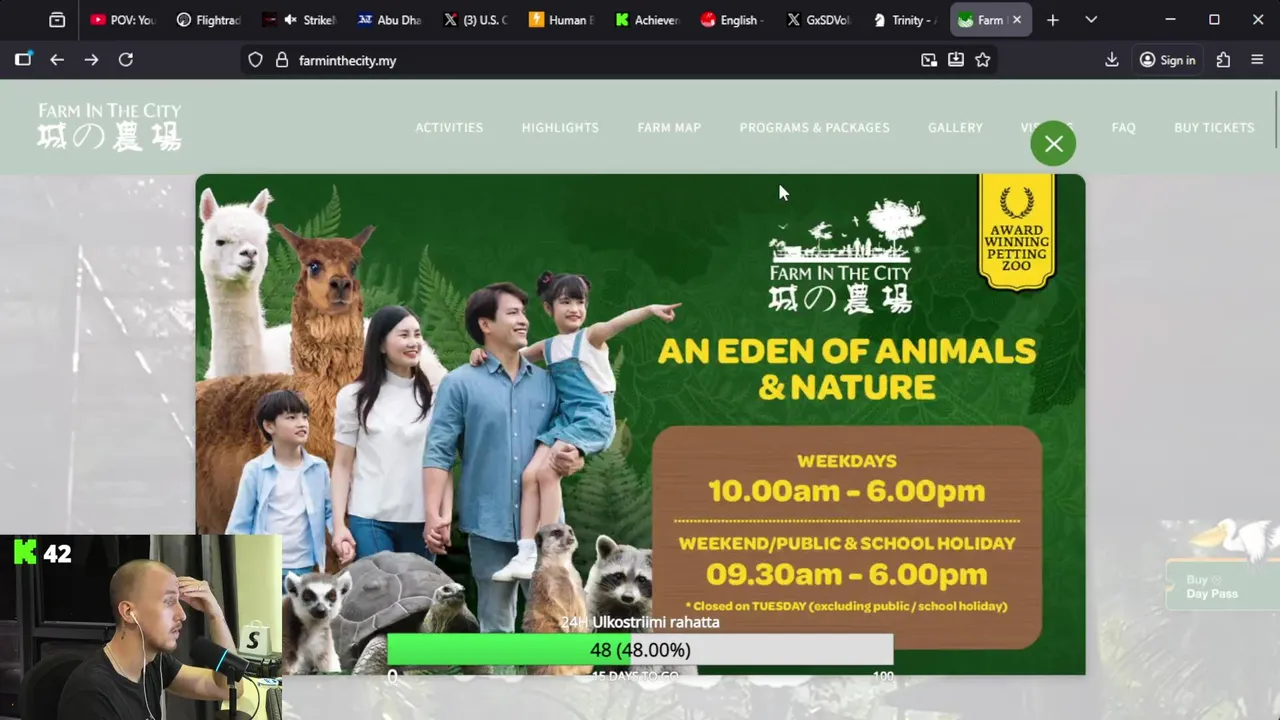This screenshot has height=720, width=1280.
Task: Click the green donation progress bar
Action: (640, 650)
